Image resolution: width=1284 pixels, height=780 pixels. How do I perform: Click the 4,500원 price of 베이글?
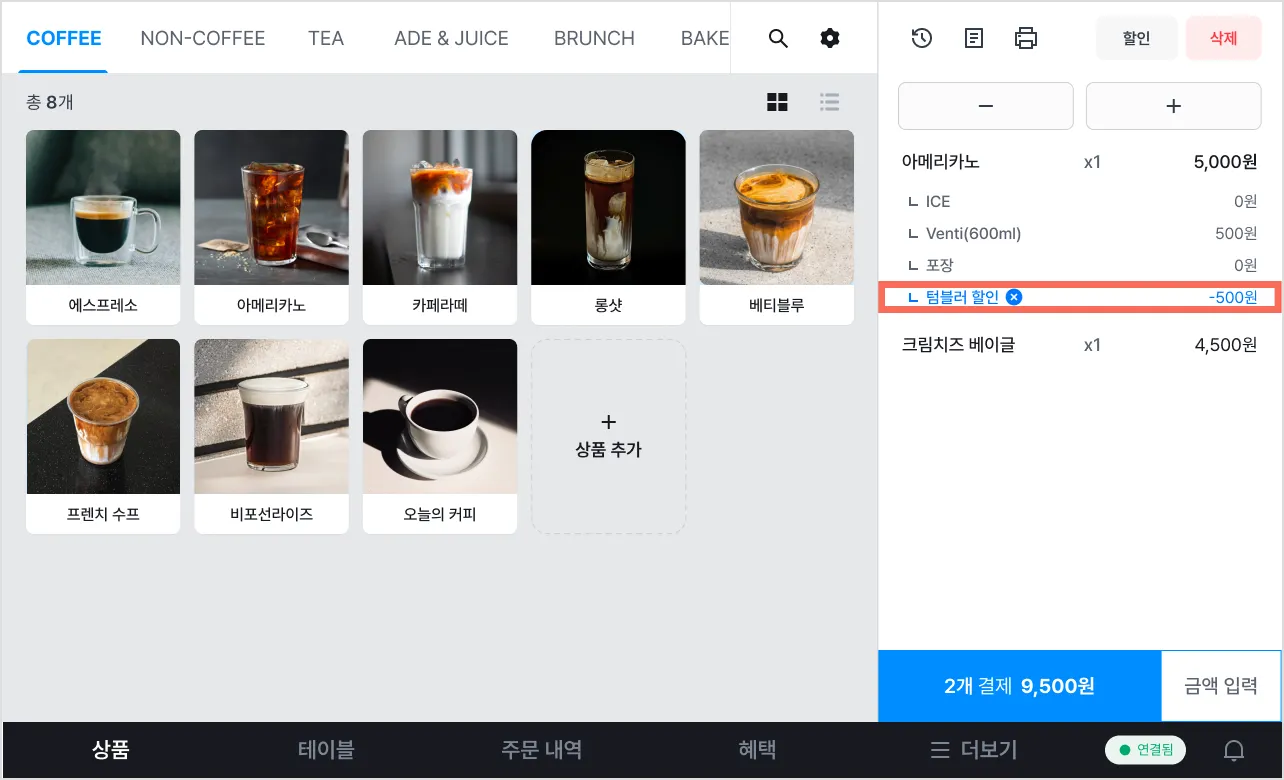(1225, 345)
